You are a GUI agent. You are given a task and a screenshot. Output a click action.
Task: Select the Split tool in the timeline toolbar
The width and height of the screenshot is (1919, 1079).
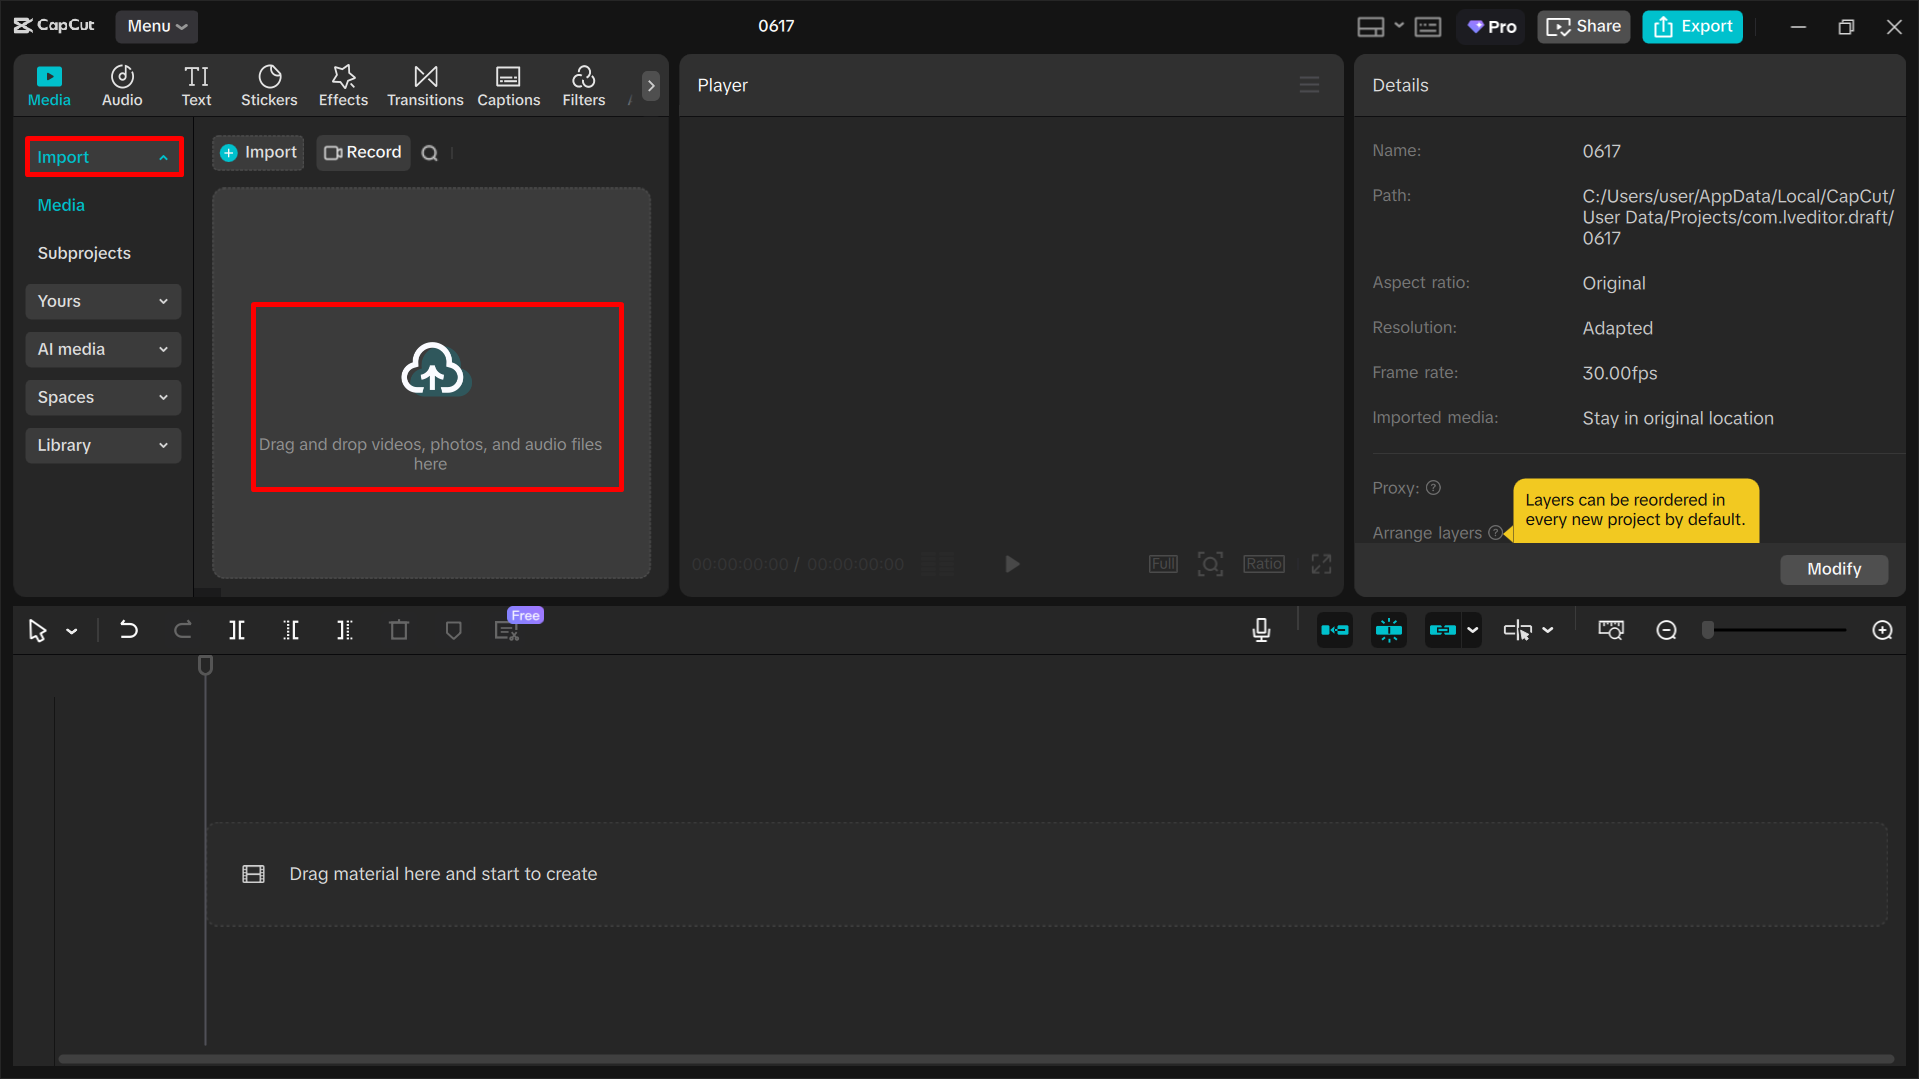point(237,630)
